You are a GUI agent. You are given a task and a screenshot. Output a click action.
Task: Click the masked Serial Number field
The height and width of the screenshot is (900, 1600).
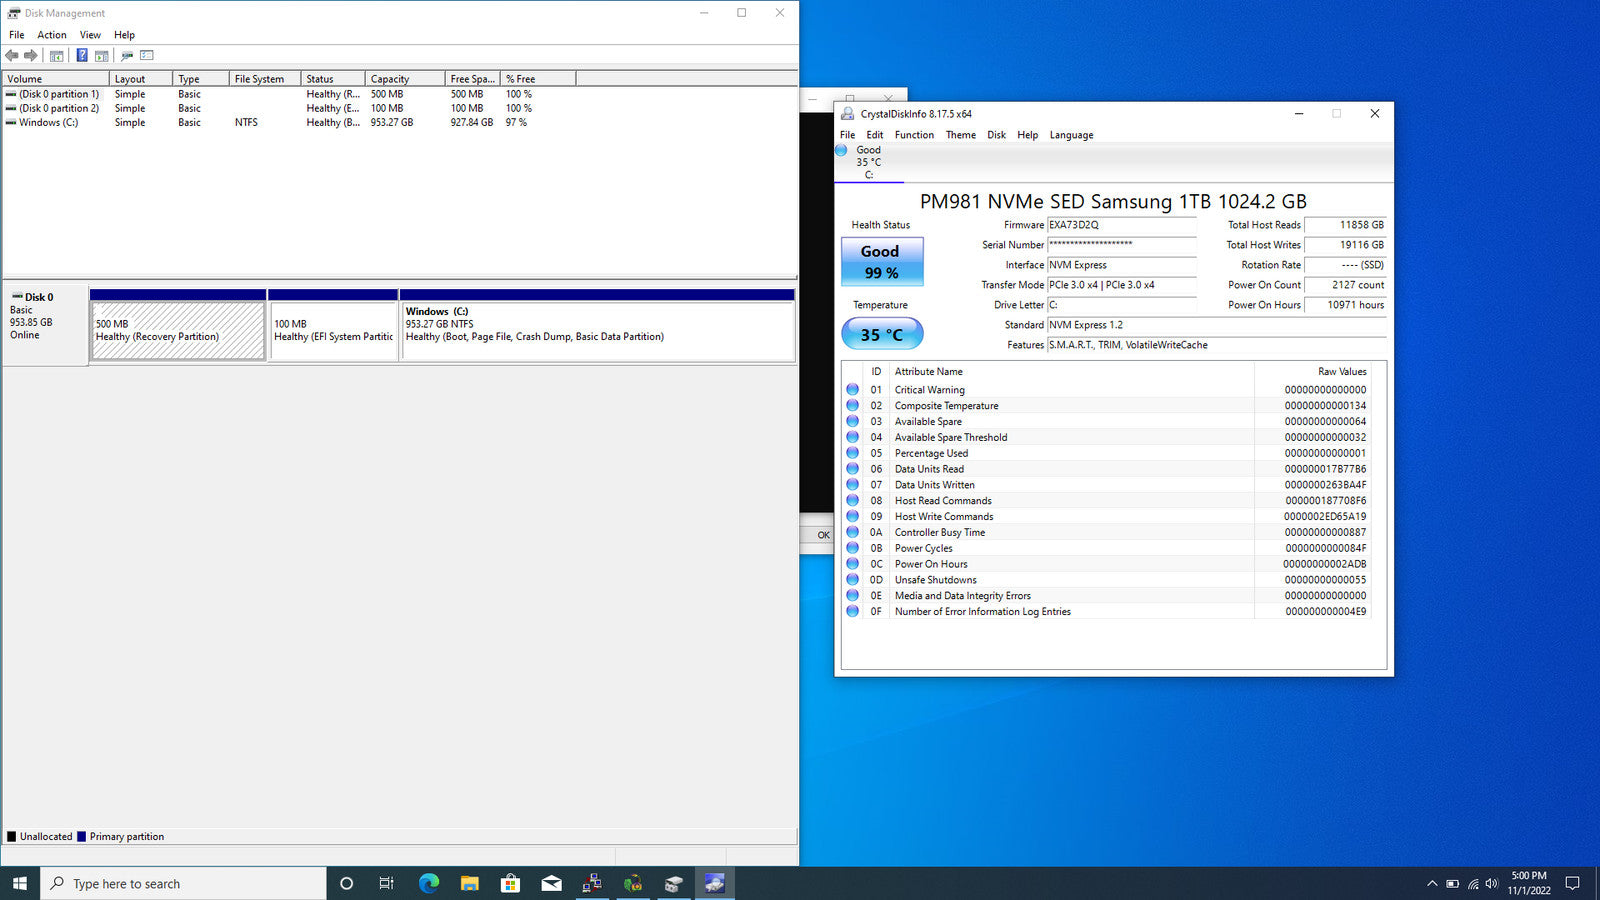(x=1121, y=245)
